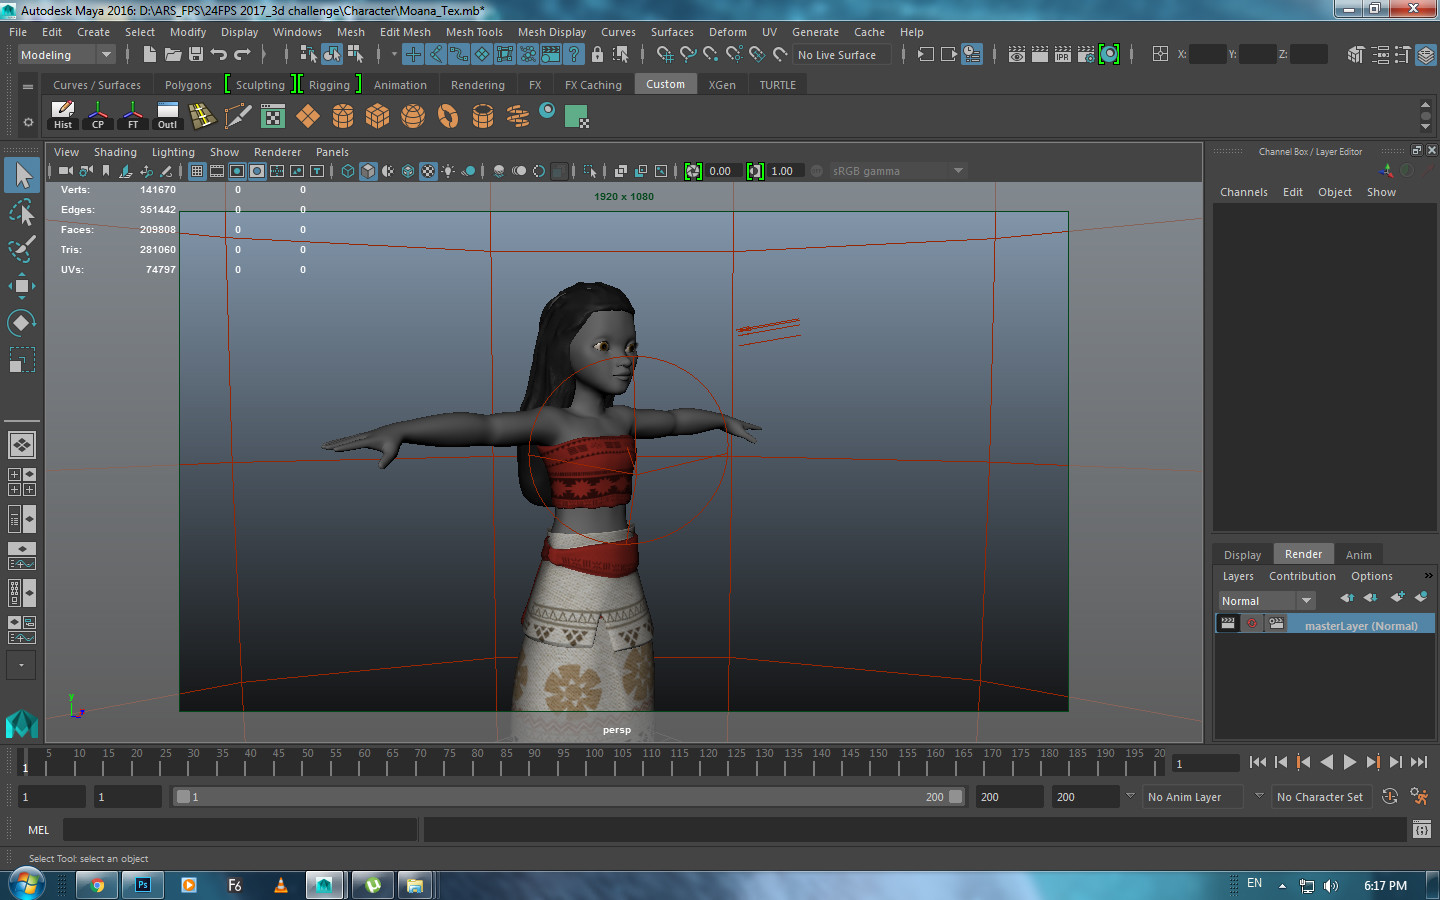Click the IPR render icon
Viewport: 1440px width, 900px height.
tap(1062, 54)
